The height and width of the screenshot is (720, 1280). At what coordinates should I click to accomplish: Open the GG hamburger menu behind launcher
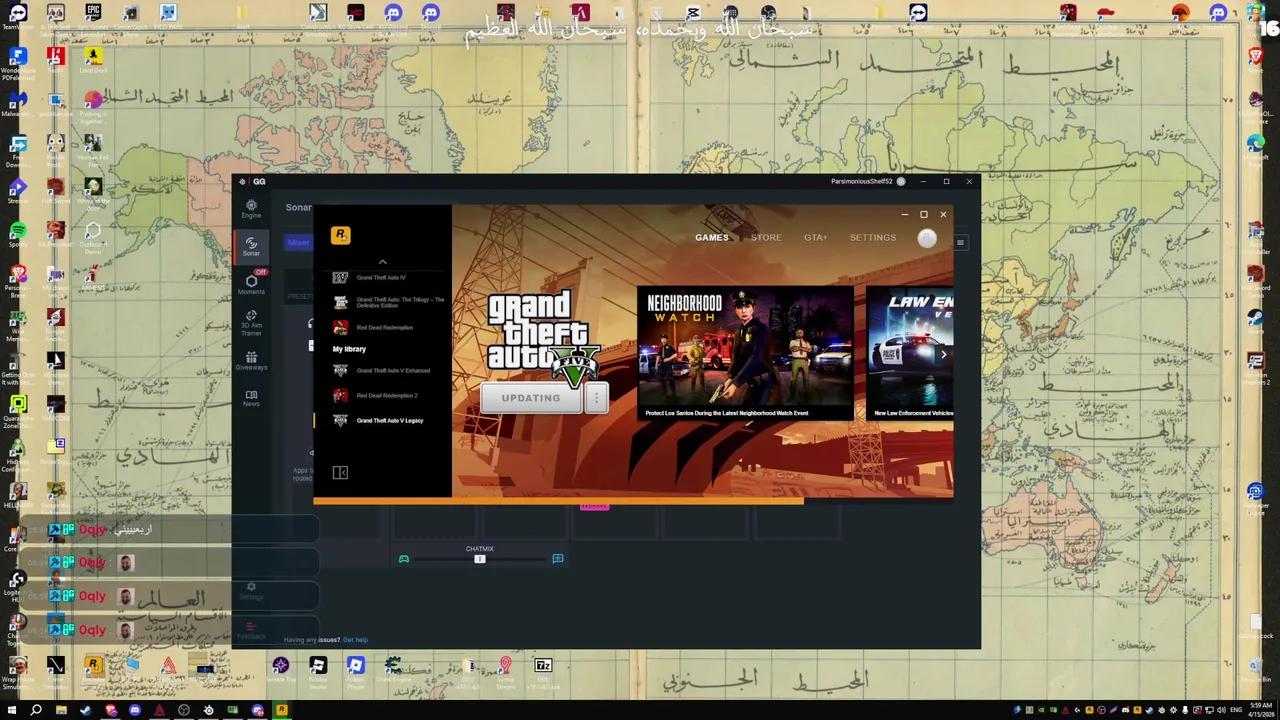click(x=960, y=242)
